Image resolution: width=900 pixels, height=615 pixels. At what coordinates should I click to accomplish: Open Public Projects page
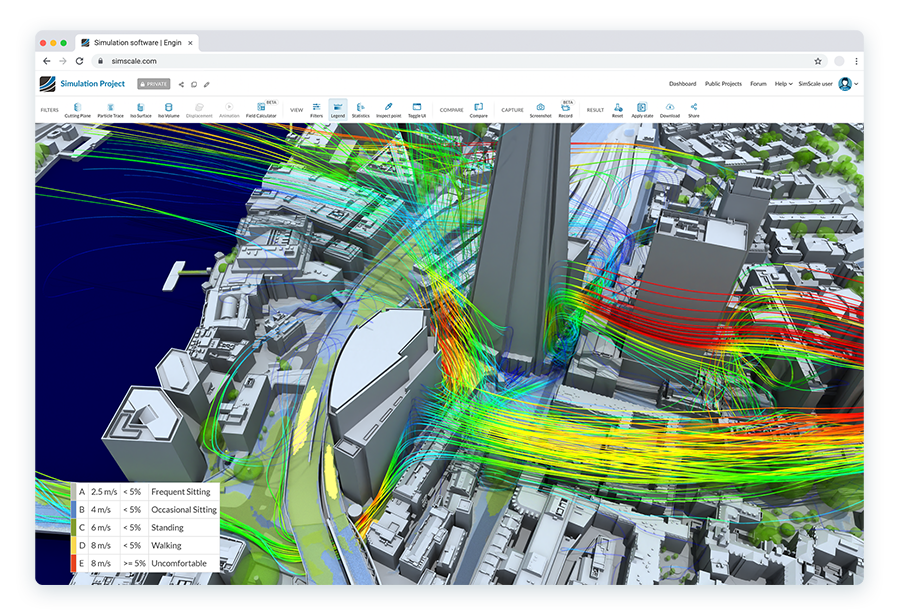pos(723,84)
